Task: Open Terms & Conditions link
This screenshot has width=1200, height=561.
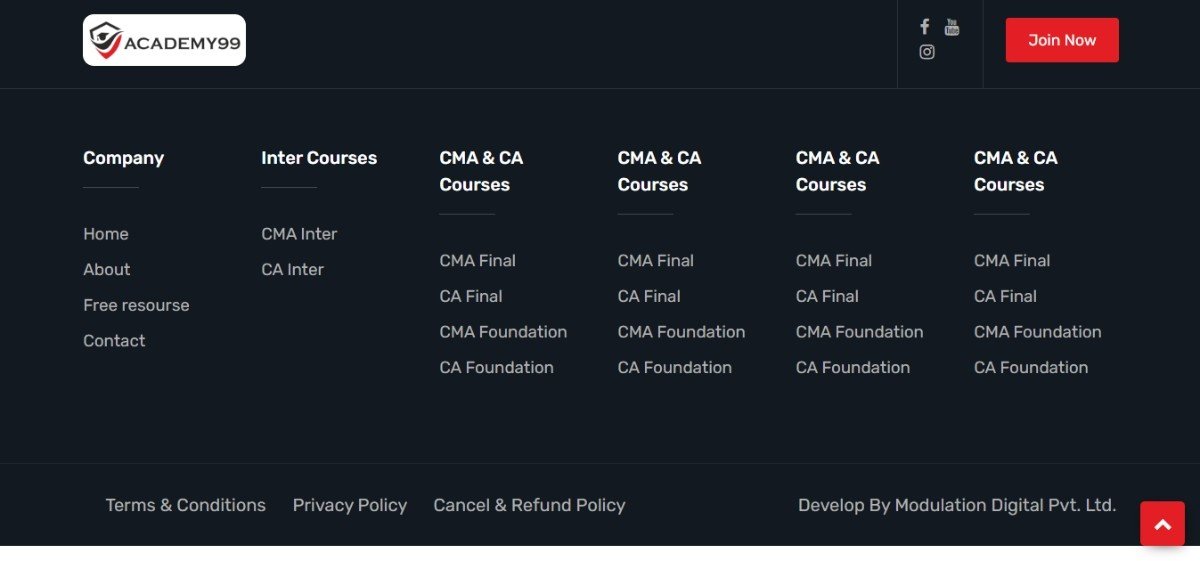Action: [x=186, y=505]
